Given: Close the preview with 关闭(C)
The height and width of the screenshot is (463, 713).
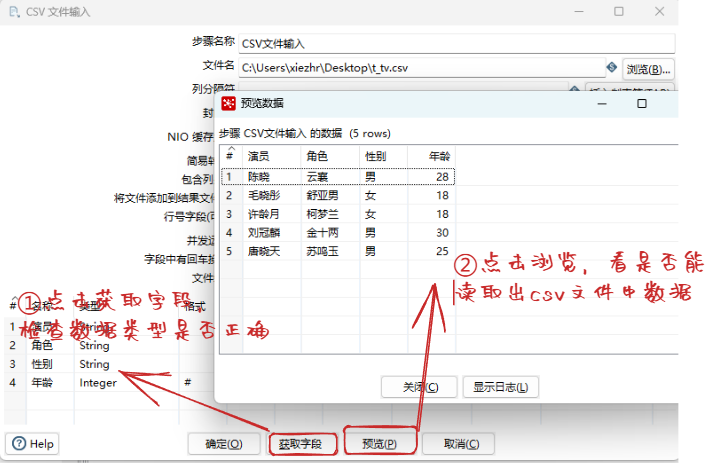Looking at the screenshot, I should point(419,387).
